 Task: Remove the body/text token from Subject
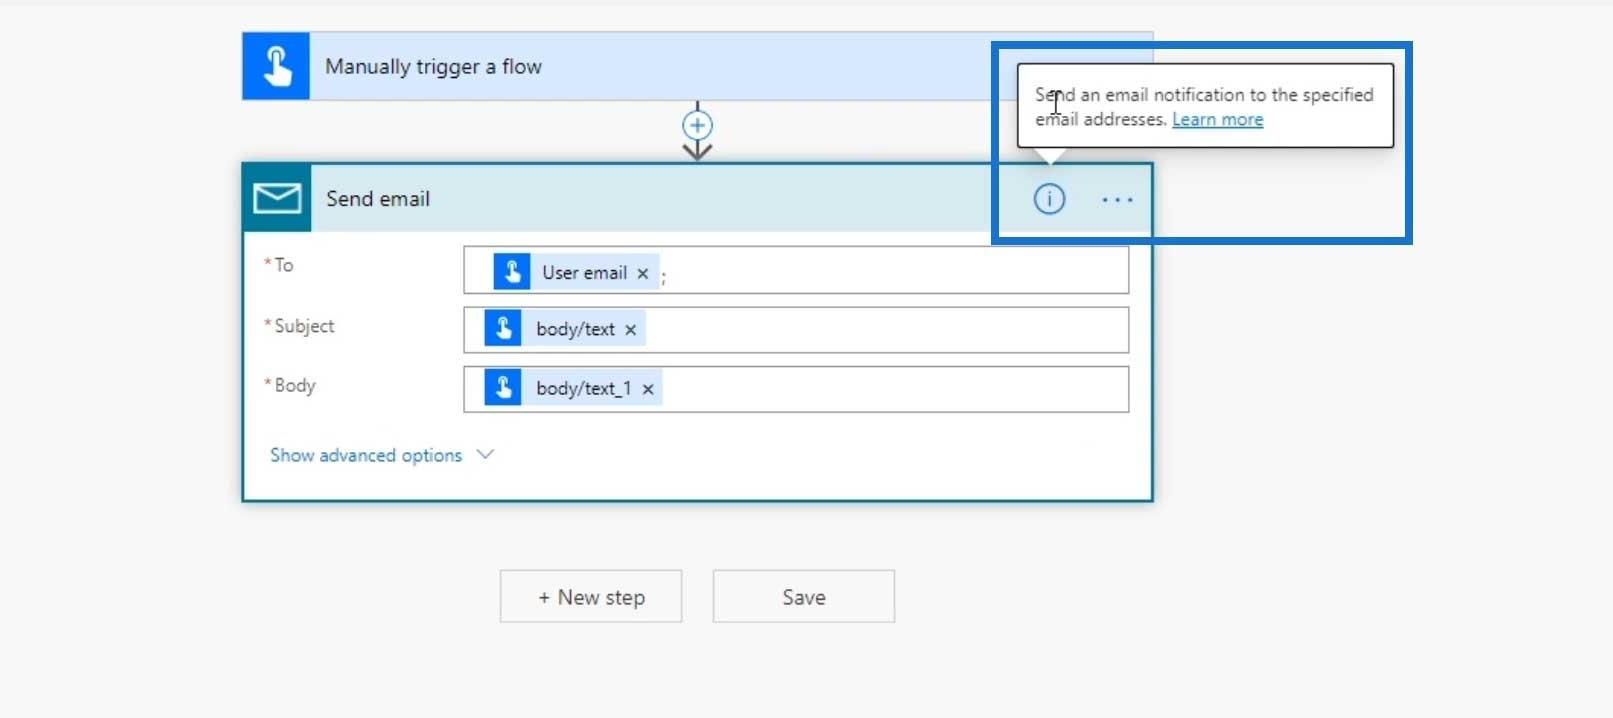coord(630,330)
